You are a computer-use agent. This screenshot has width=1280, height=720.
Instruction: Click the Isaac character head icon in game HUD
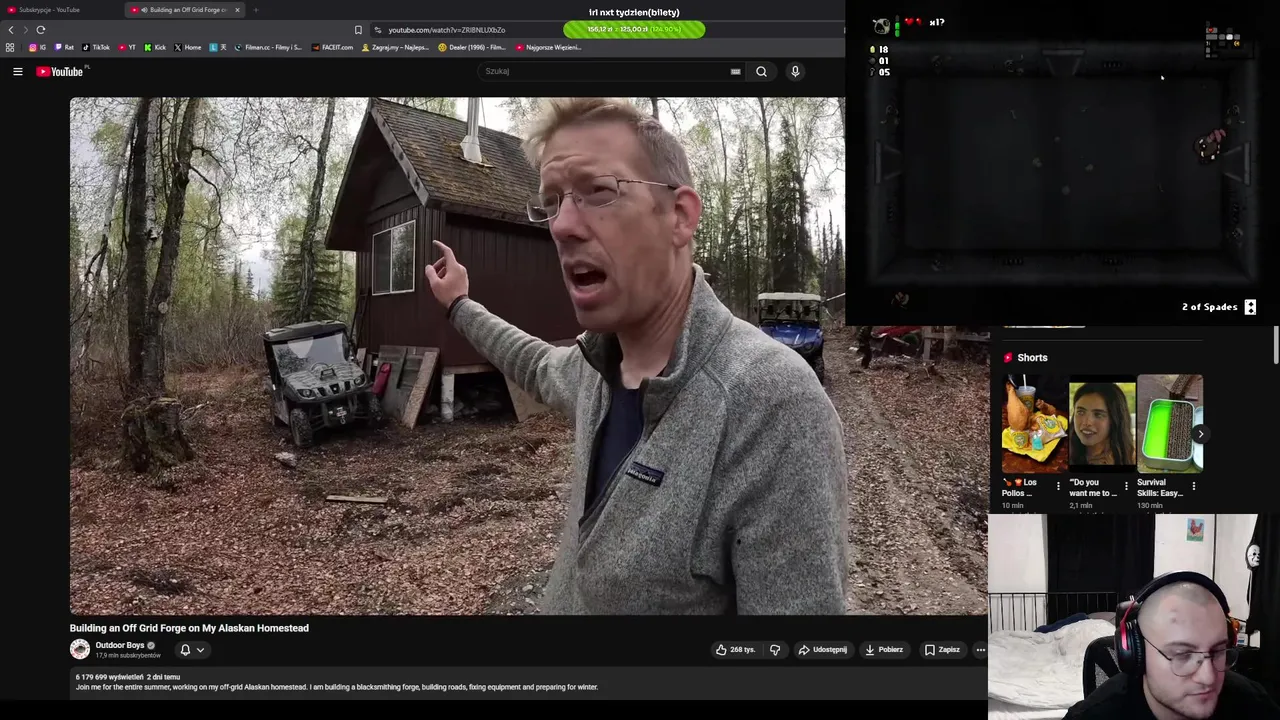tap(881, 26)
